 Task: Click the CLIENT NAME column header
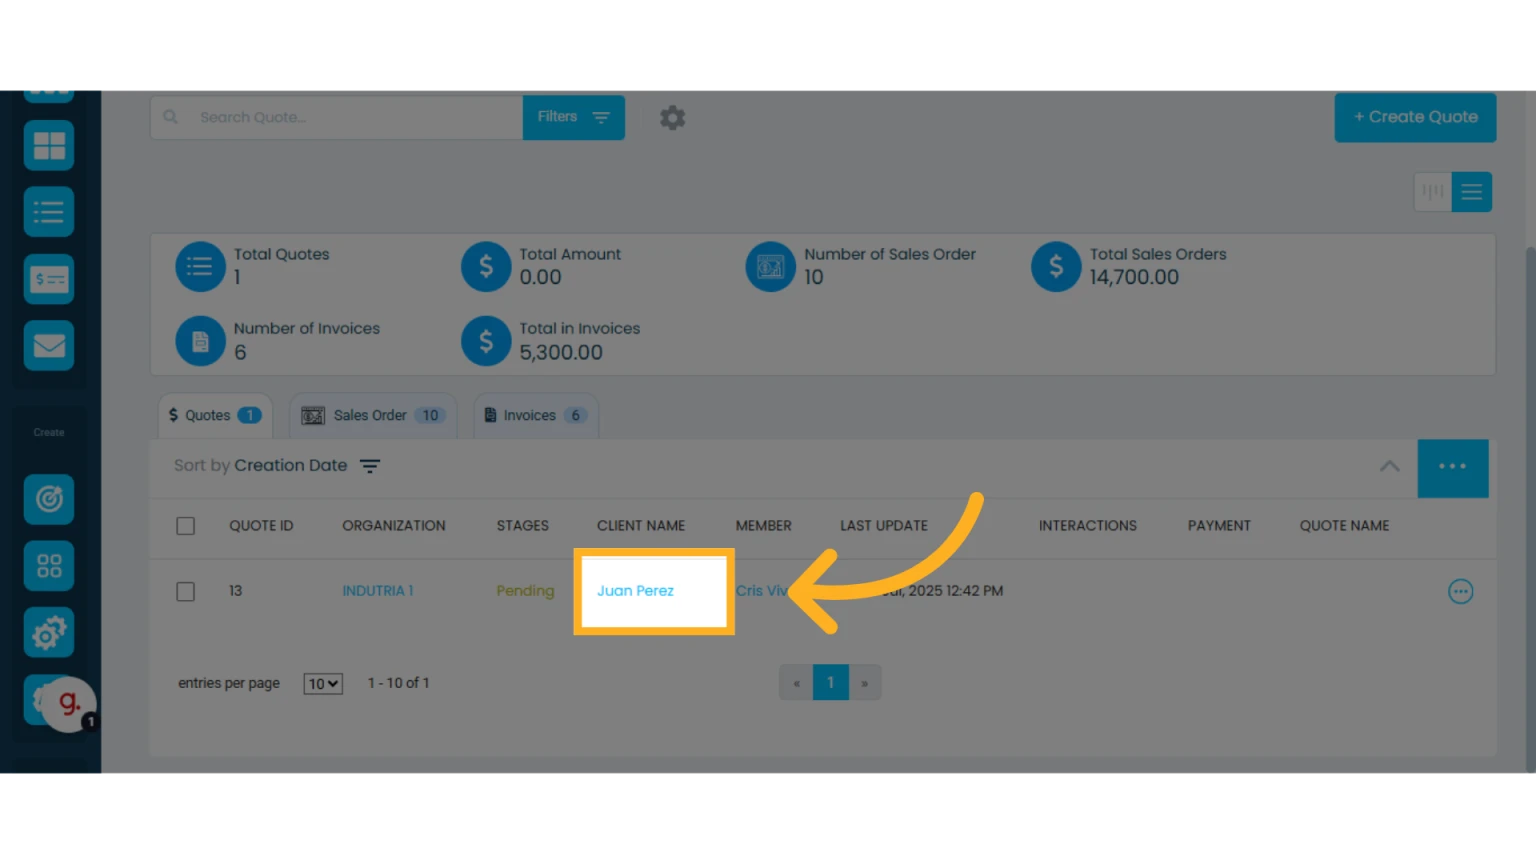(x=641, y=526)
